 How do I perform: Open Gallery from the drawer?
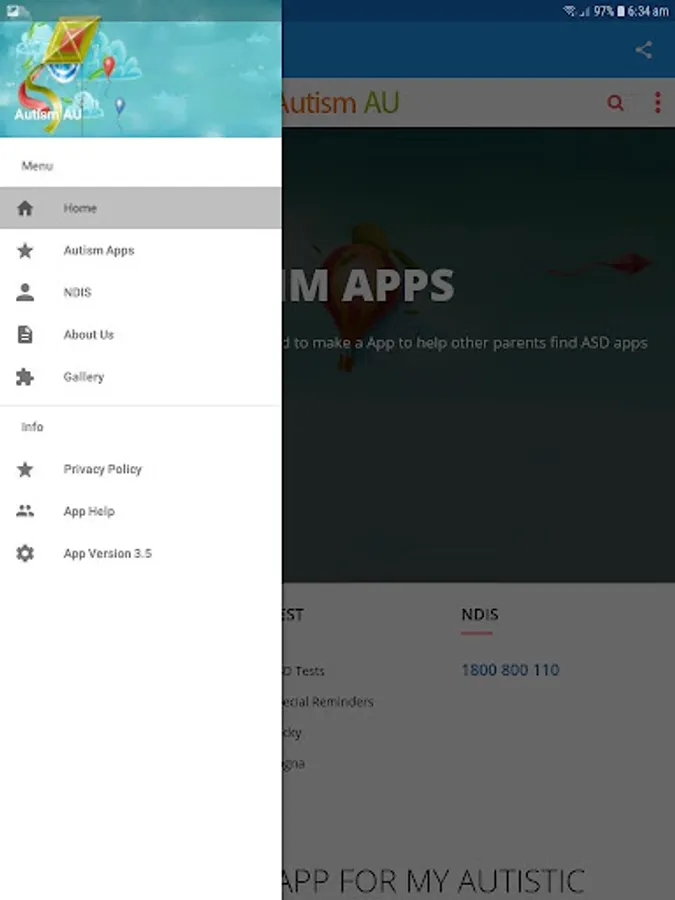[x=141, y=377]
